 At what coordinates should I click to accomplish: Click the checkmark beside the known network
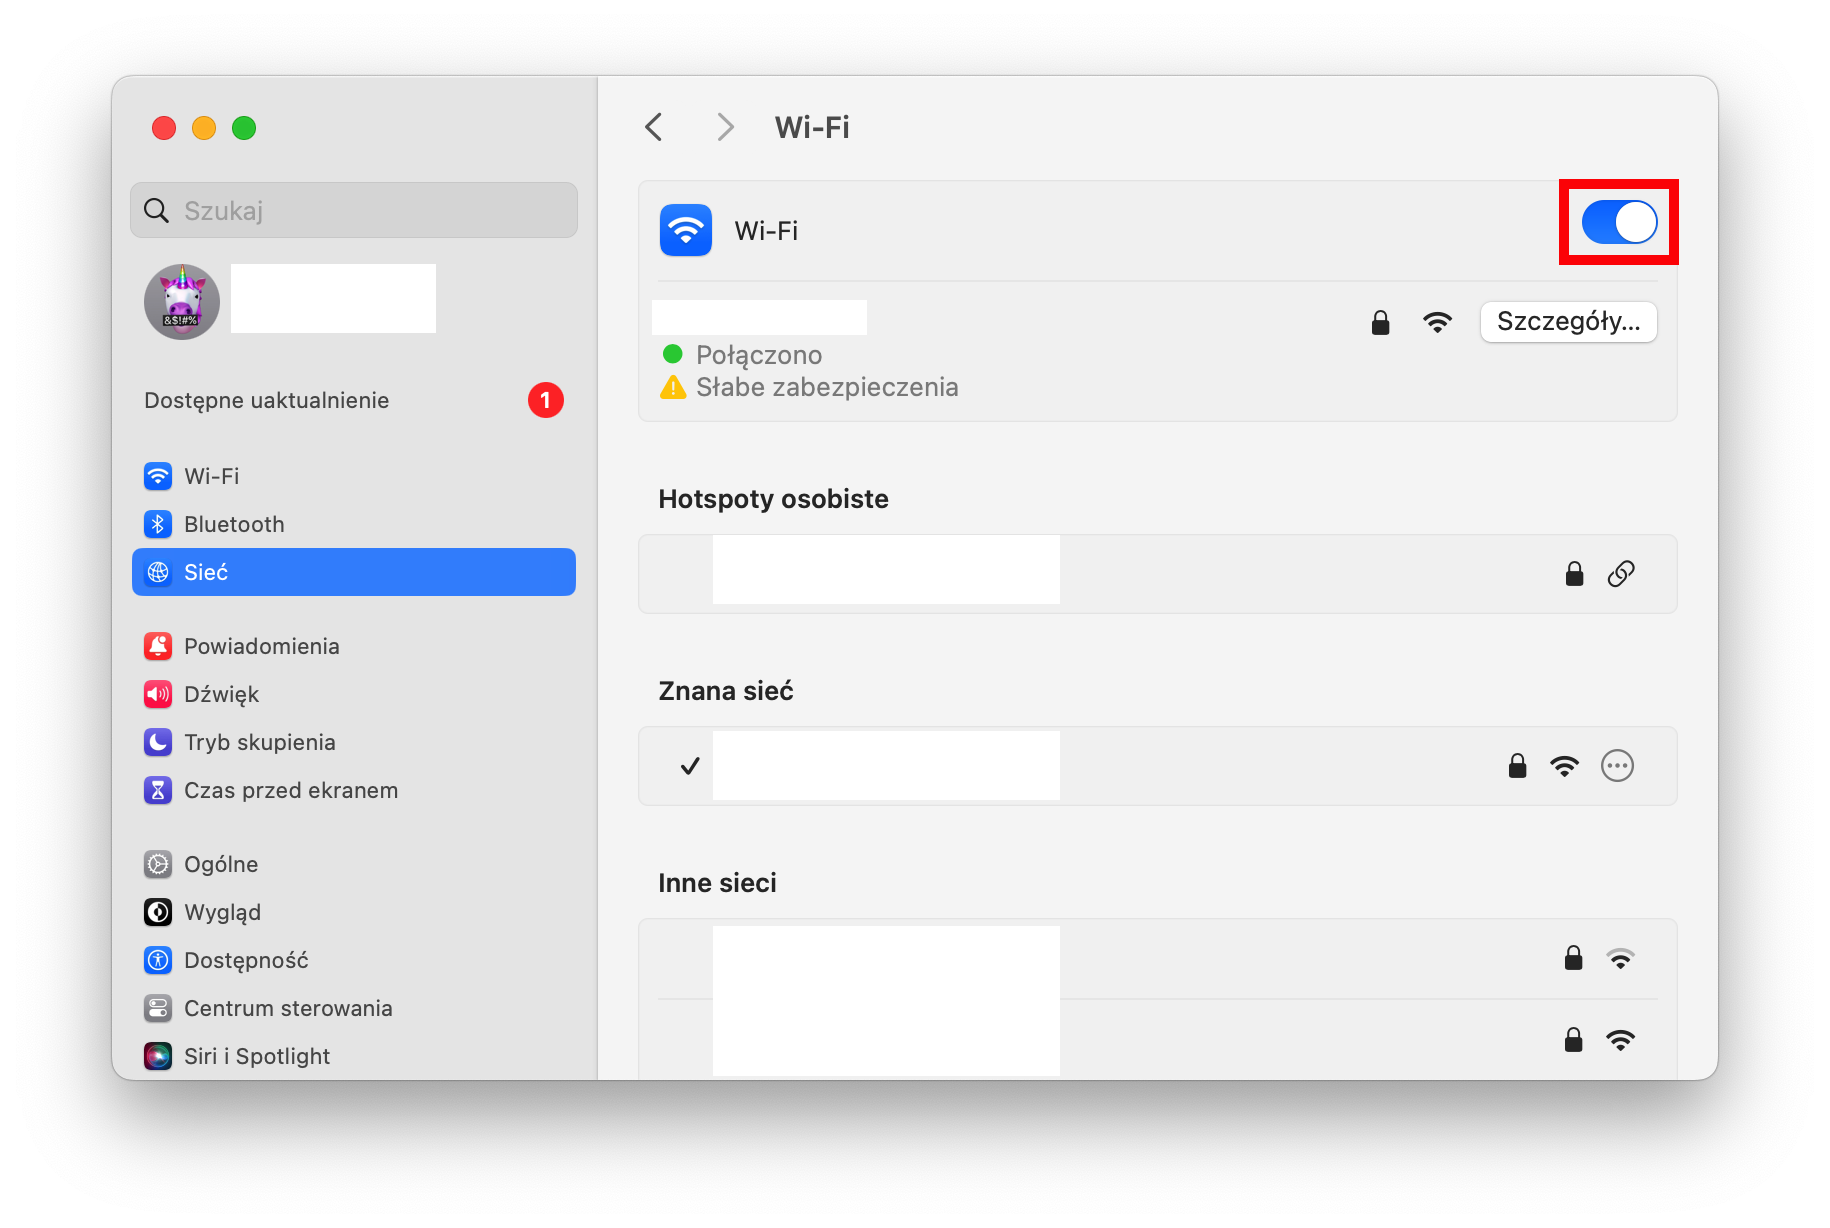point(690,766)
